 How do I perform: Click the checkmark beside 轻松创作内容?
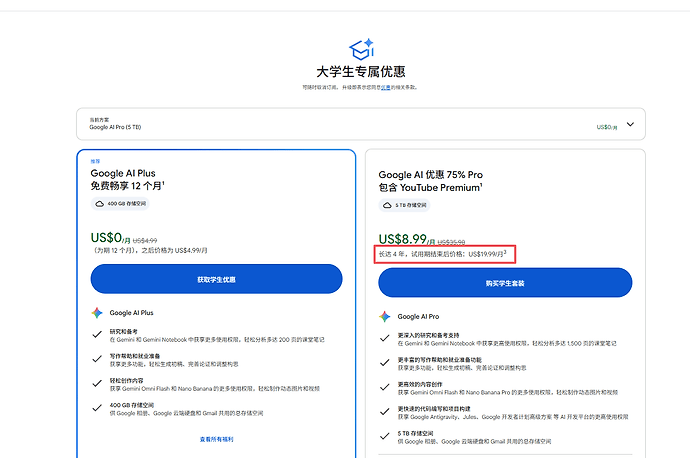(97, 384)
